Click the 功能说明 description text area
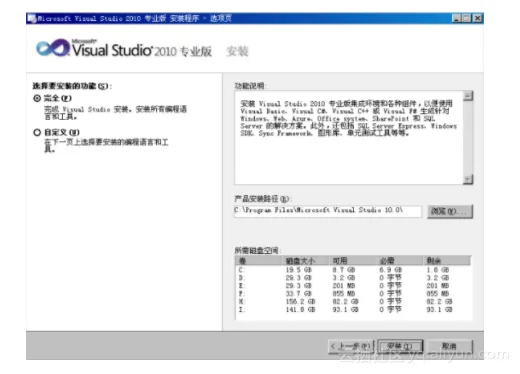The width and height of the screenshot is (520, 374). (x=349, y=138)
